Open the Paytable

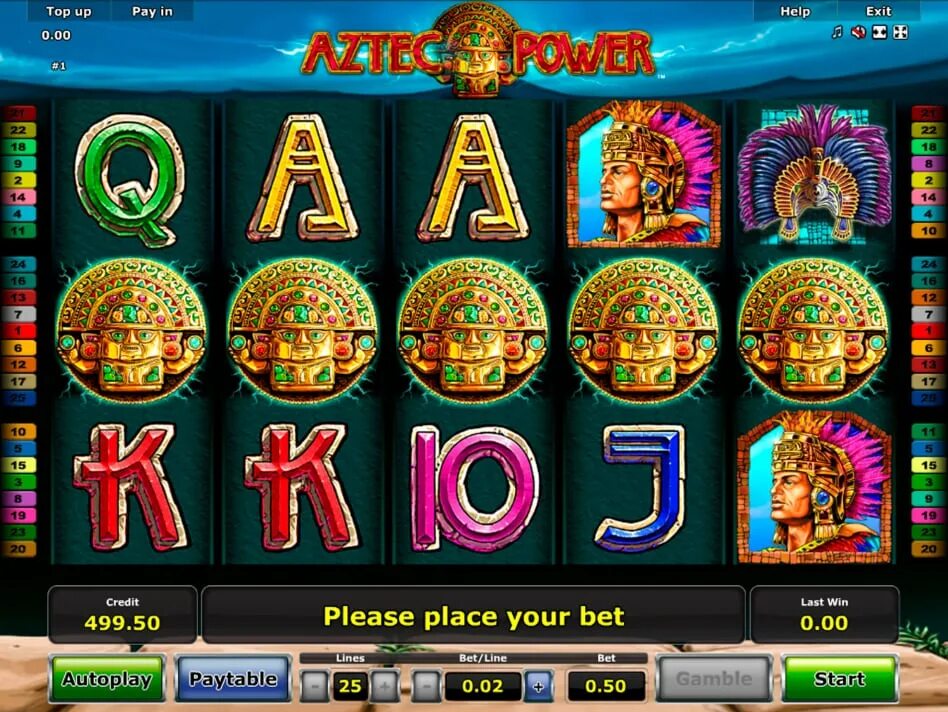233,679
